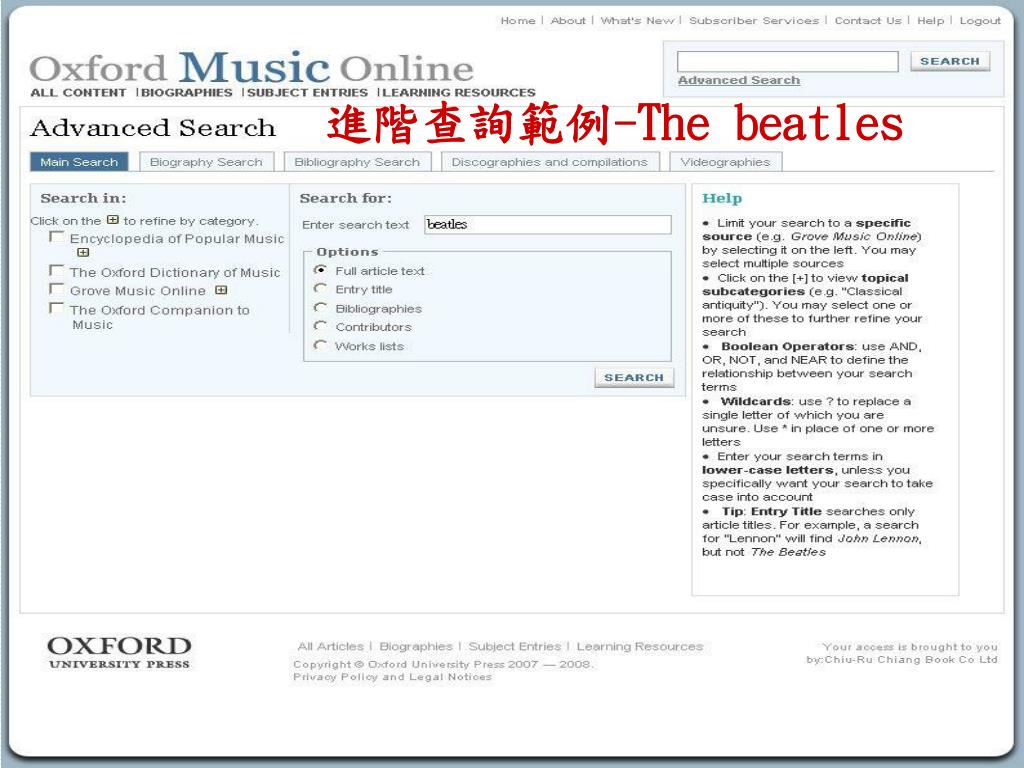Open Privacy Policy and Legal Notices
The width and height of the screenshot is (1024, 768).
click(392, 677)
